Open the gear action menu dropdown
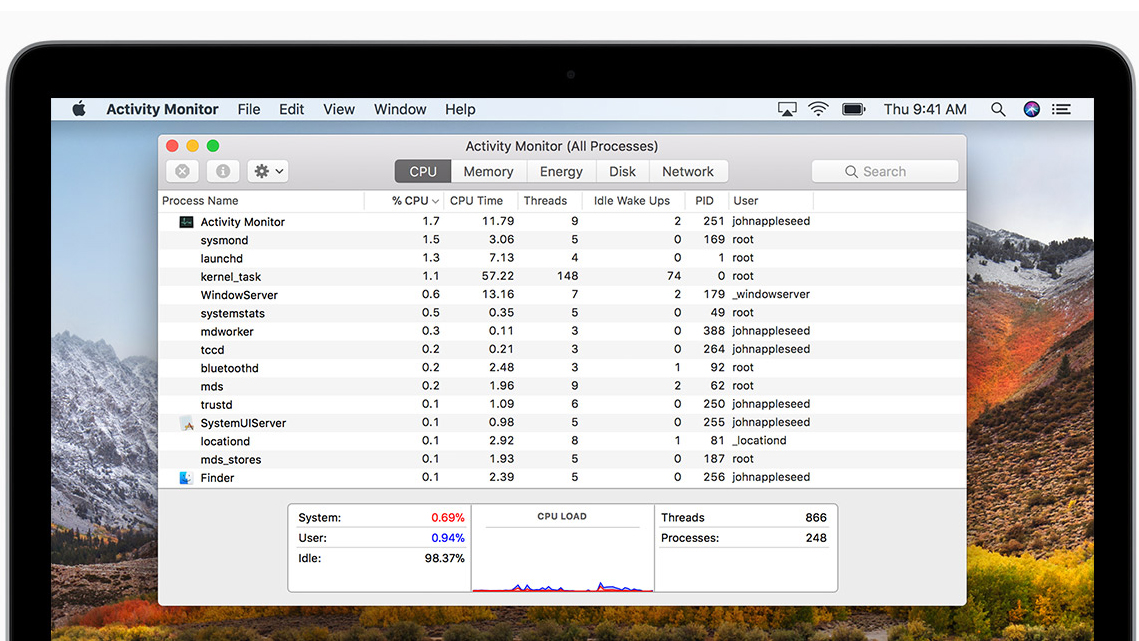 coord(268,172)
